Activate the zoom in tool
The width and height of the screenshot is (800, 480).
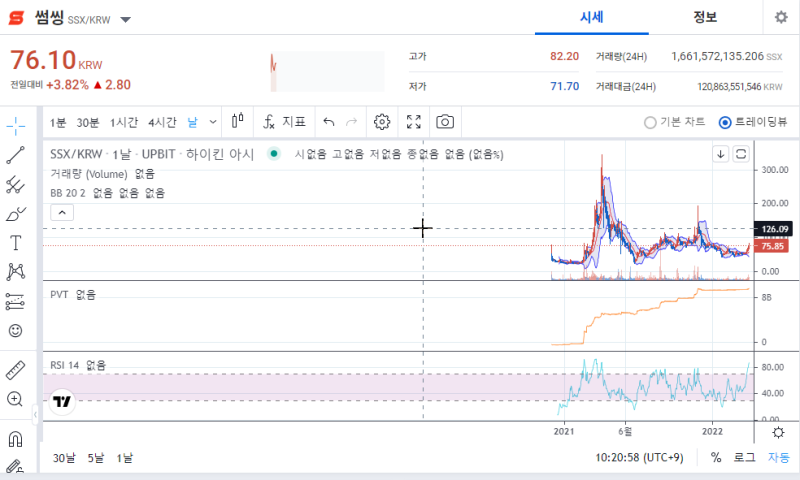[x=15, y=399]
